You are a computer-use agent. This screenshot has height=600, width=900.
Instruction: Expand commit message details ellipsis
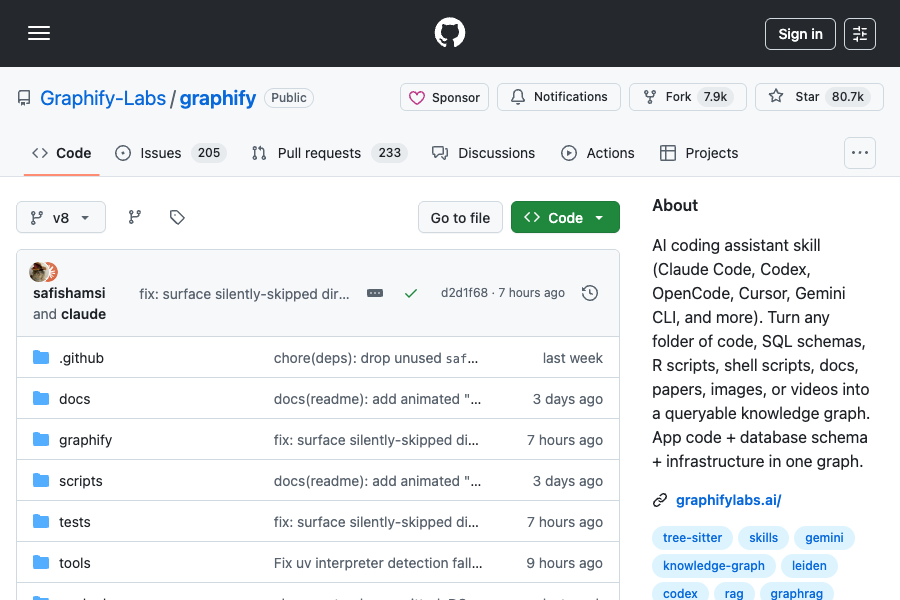[x=375, y=293]
